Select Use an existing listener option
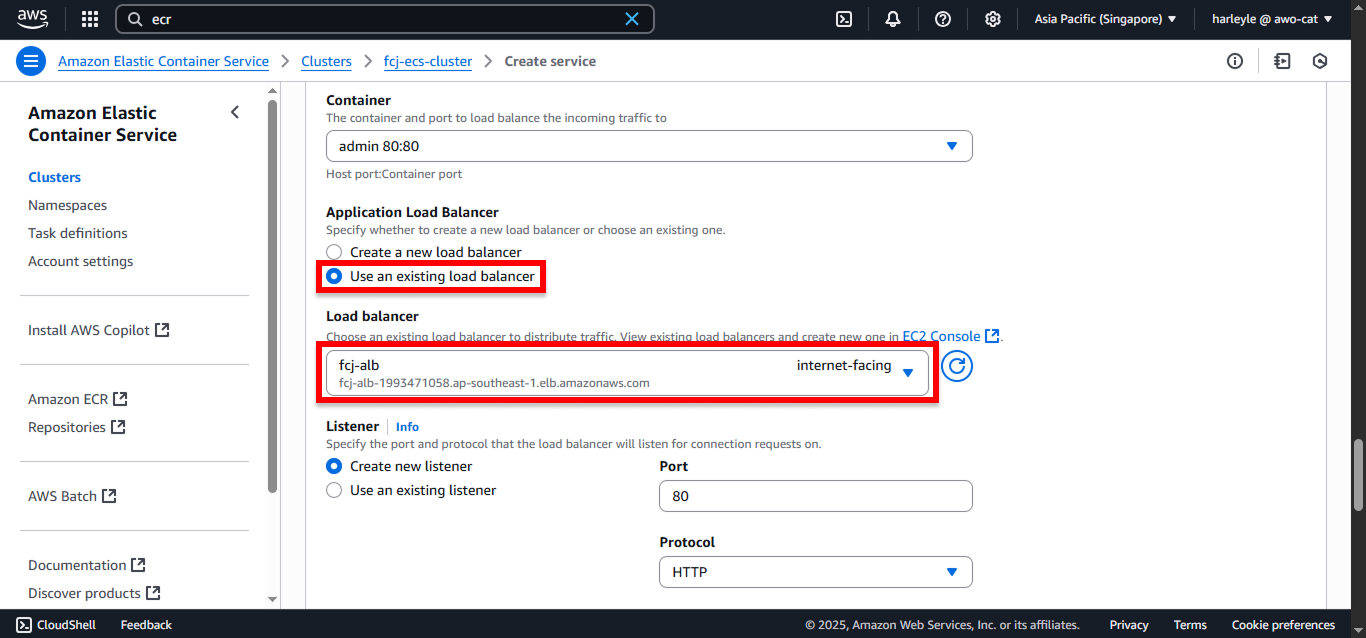1366x638 pixels. pyautogui.click(x=334, y=490)
